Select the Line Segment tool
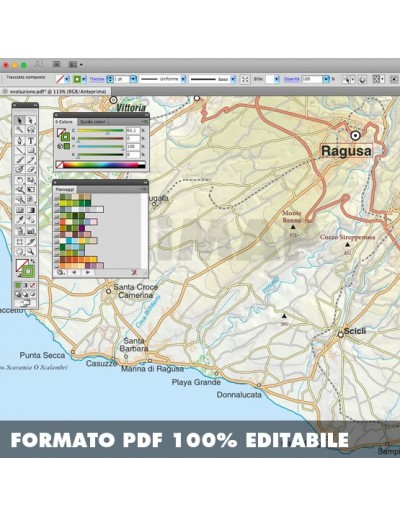 20,150
